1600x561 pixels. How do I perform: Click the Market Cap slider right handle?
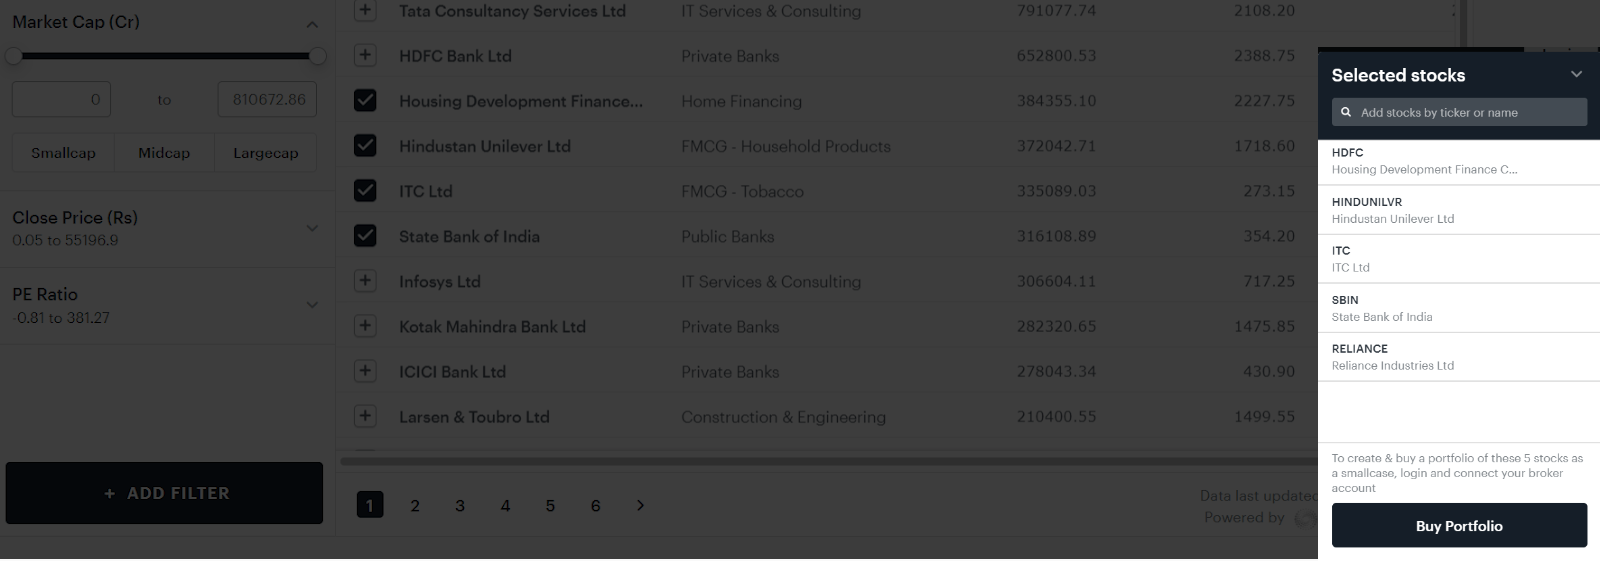(x=317, y=56)
